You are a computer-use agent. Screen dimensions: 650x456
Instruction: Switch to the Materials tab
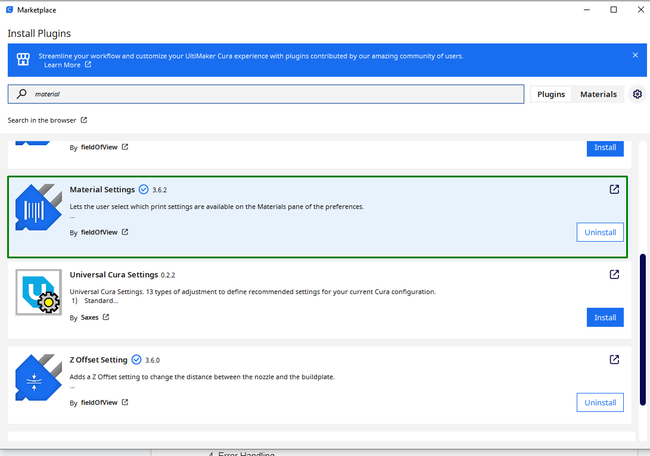point(599,94)
